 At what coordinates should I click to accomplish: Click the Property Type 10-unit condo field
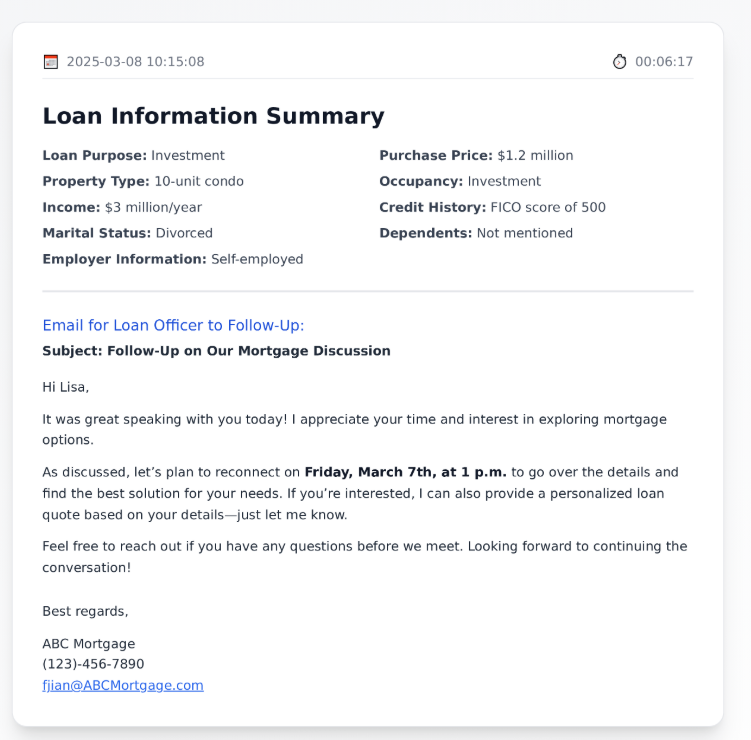point(143,181)
